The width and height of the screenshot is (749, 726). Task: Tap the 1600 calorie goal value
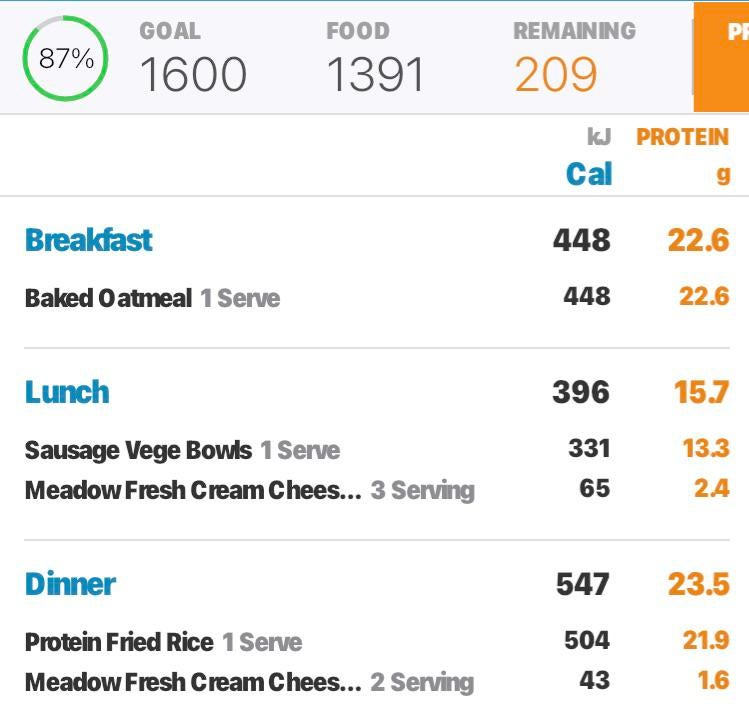point(192,74)
